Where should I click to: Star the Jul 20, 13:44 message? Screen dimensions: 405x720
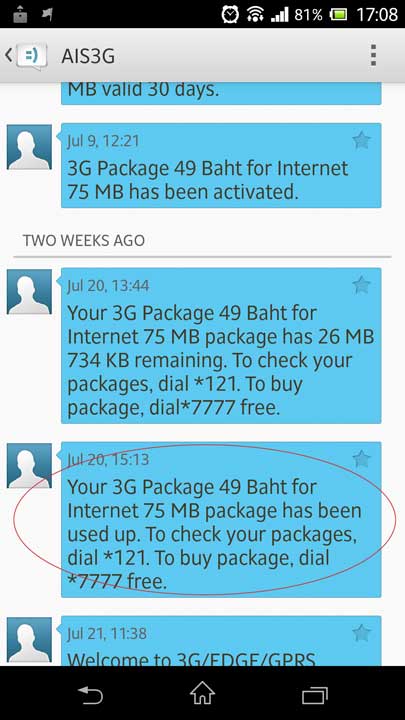click(x=361, y=285)
